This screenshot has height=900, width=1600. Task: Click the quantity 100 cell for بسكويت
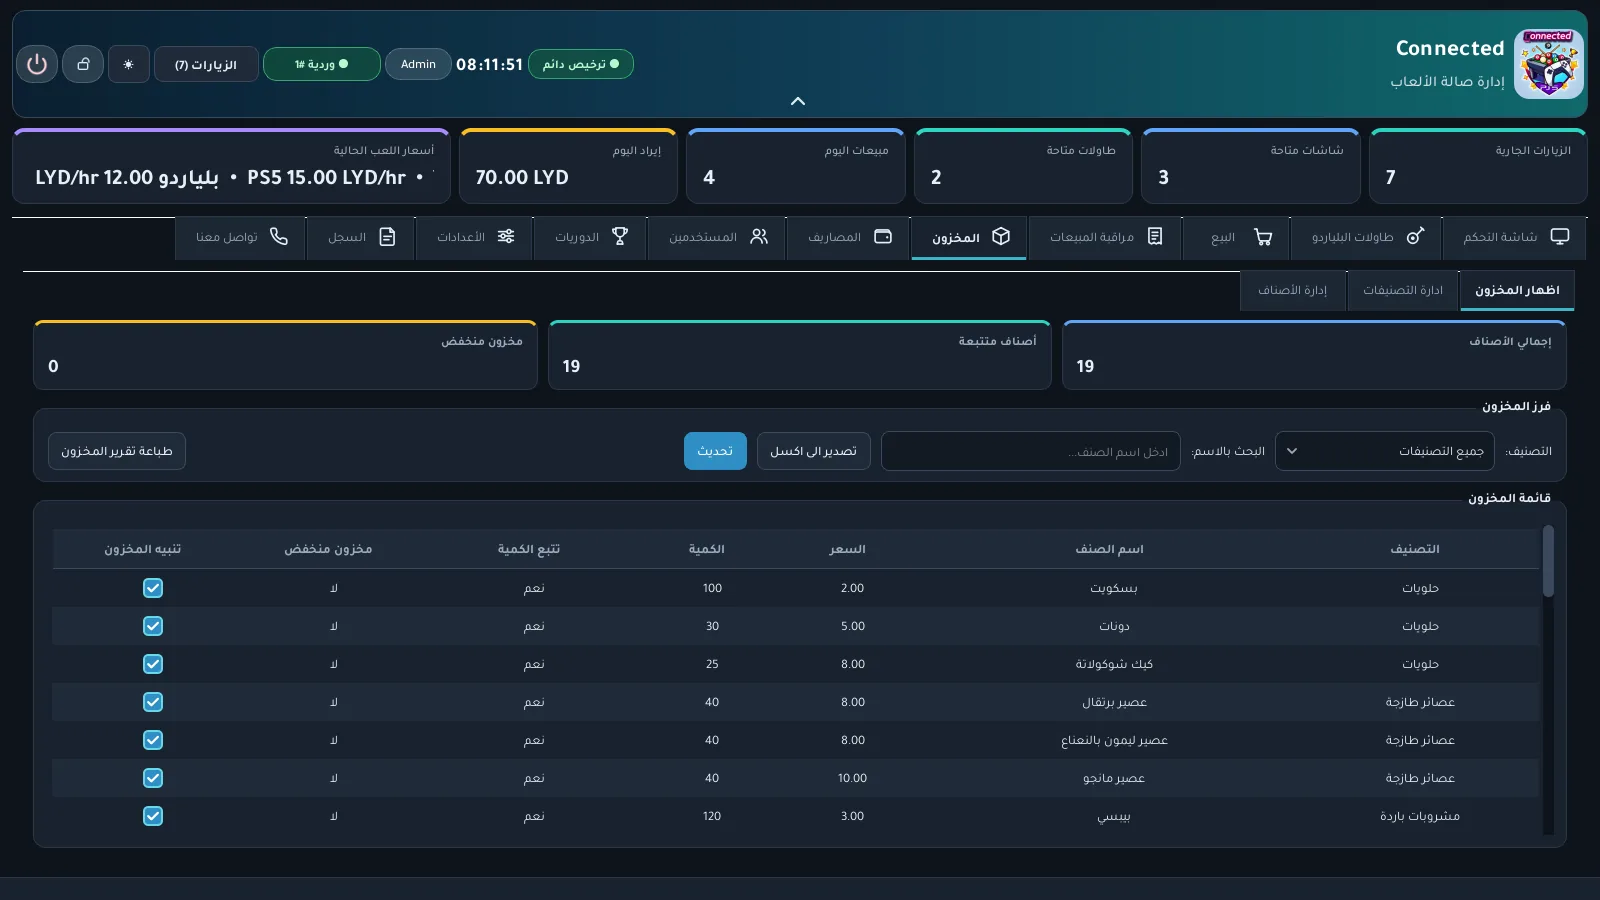click(712, 588)
